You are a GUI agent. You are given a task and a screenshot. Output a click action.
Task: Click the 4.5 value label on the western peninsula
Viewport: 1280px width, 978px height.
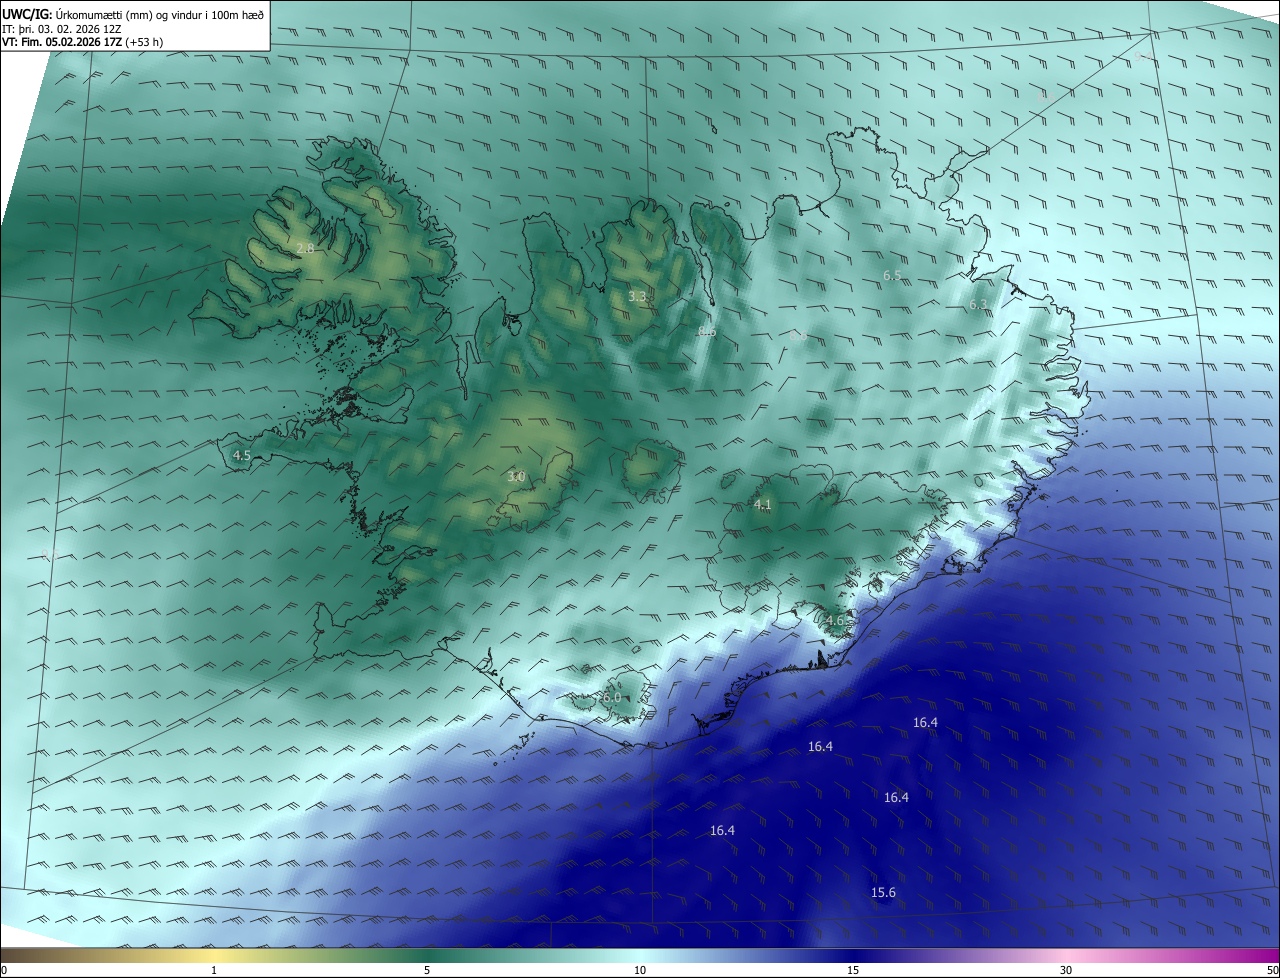pyautogui.click(x=241, y=455)
